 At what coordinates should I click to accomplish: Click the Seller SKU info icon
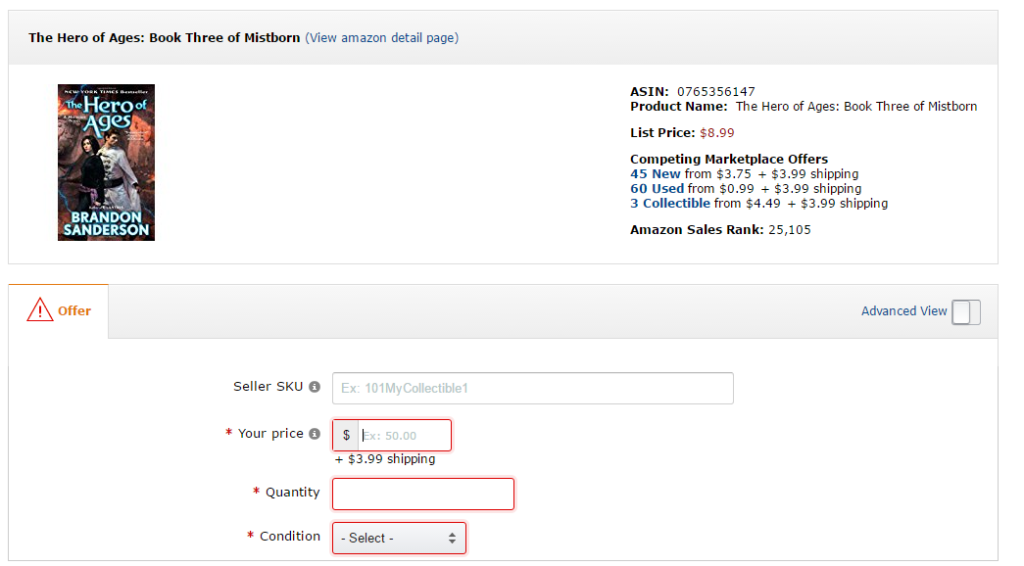pyautogui.click(x=314, y=387)
